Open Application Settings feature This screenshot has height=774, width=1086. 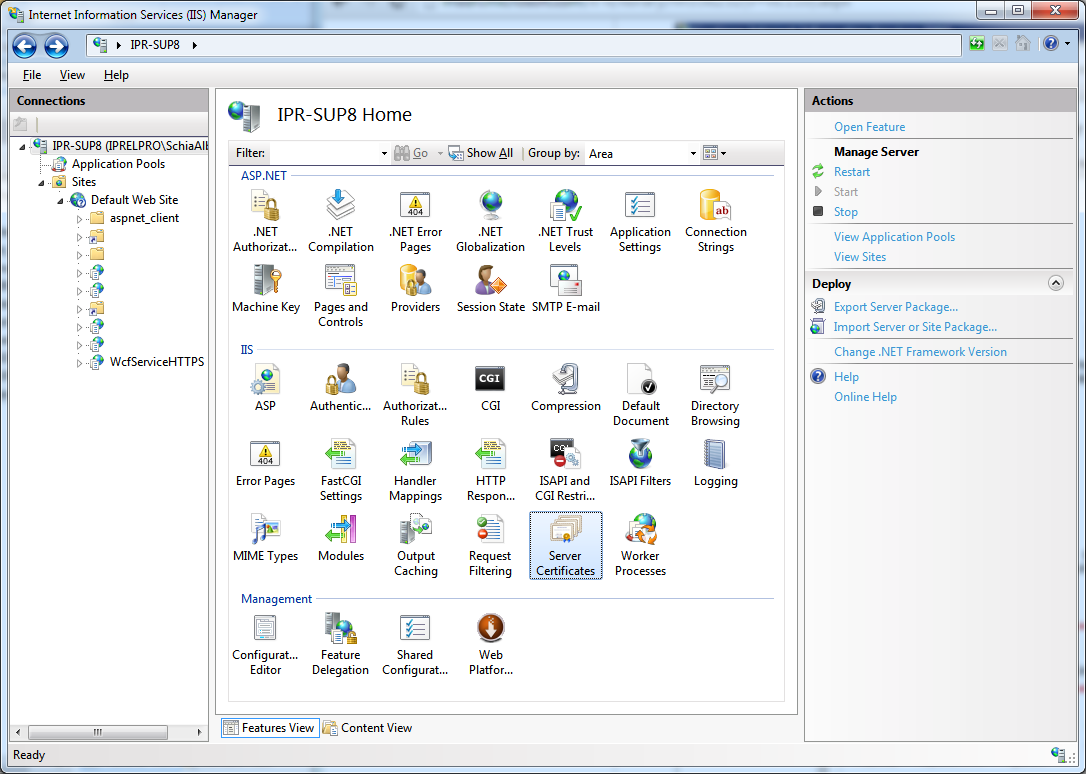point(640,221)
